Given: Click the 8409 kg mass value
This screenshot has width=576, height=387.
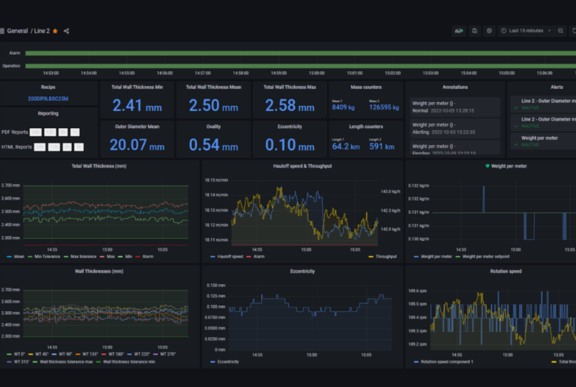Looking at the screenshot, I should [343, 108].
